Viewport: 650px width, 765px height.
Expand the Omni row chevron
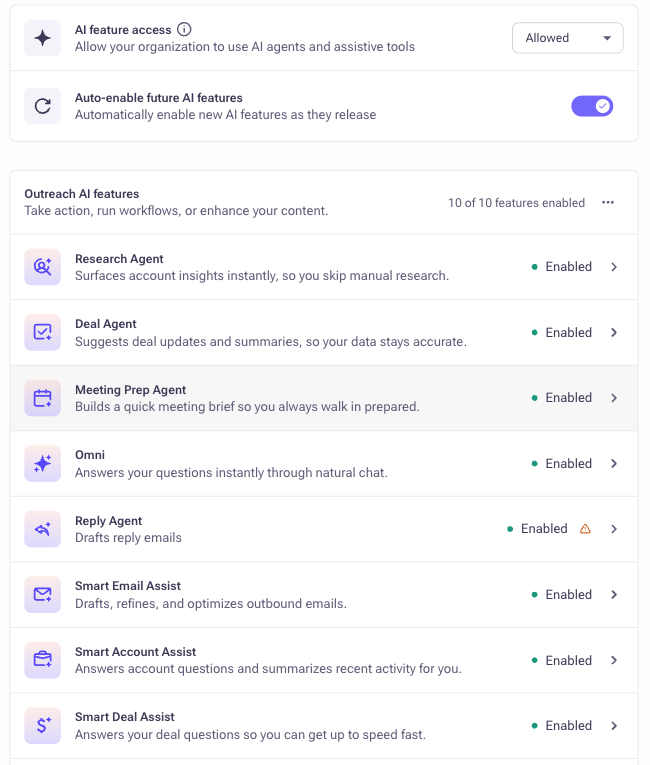(x=614, y=463)
